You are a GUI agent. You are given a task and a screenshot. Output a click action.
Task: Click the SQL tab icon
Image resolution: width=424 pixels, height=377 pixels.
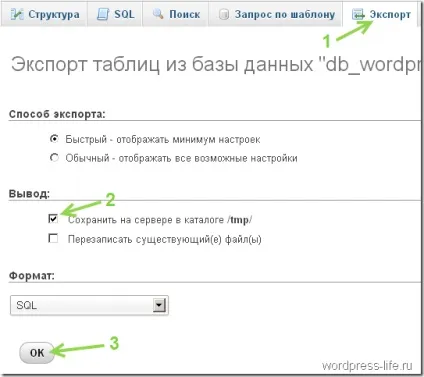click(x=103, y=14)
